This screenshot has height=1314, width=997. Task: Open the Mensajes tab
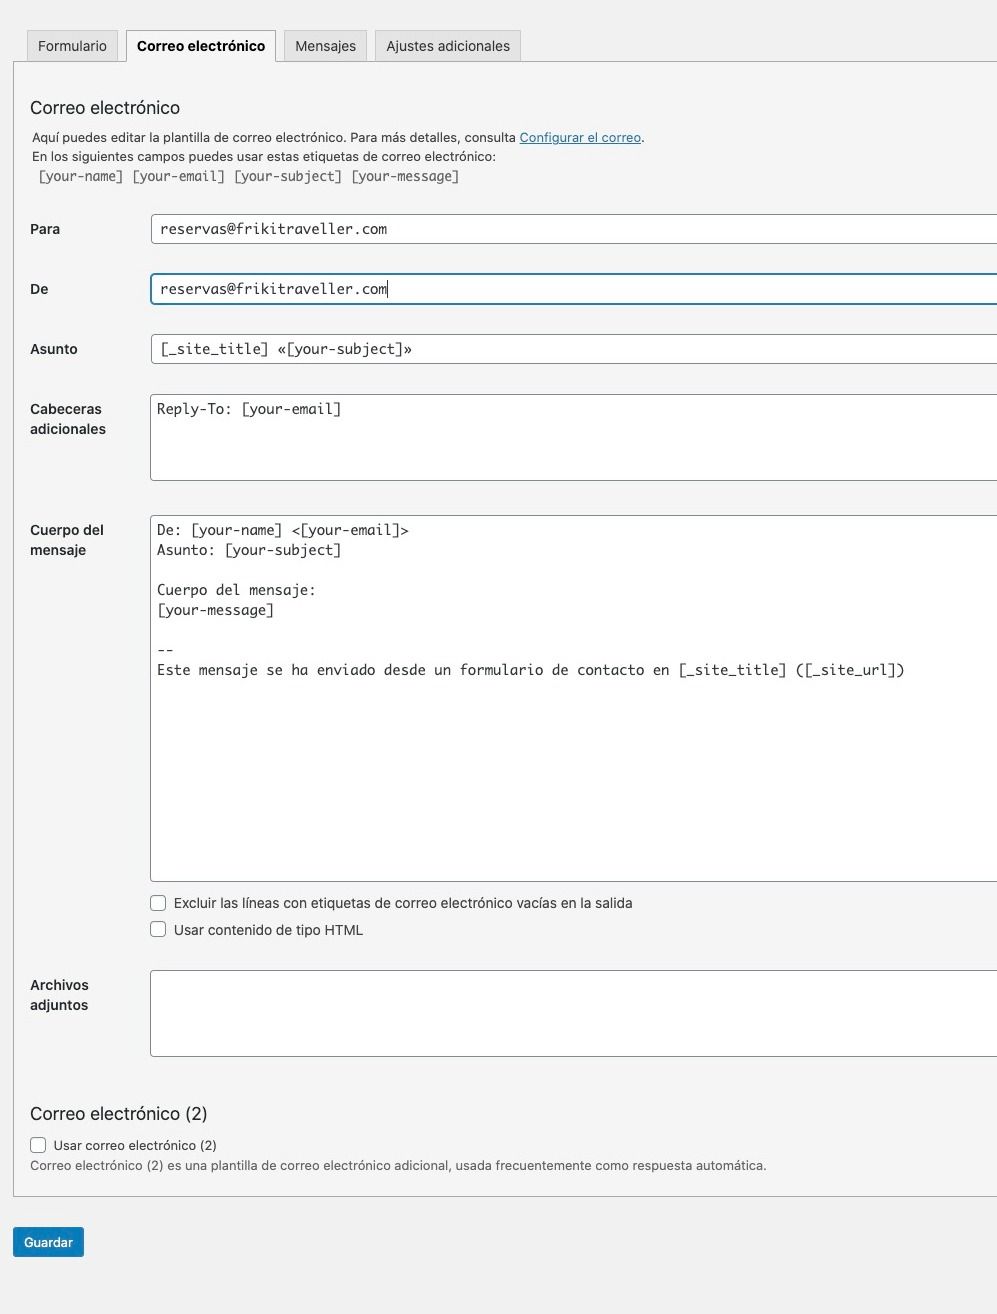coord(325,46)
